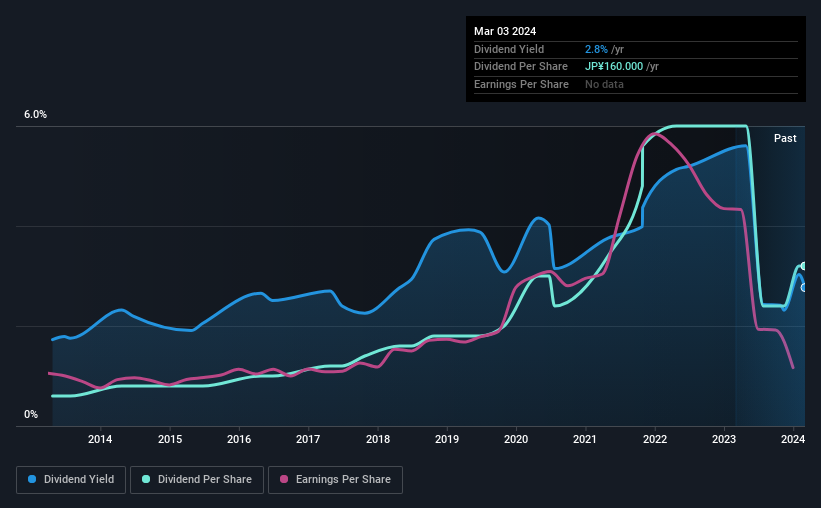This screenshot has height=508, width=821.
Task: Click the Past region label
Action: click(785, 138)
